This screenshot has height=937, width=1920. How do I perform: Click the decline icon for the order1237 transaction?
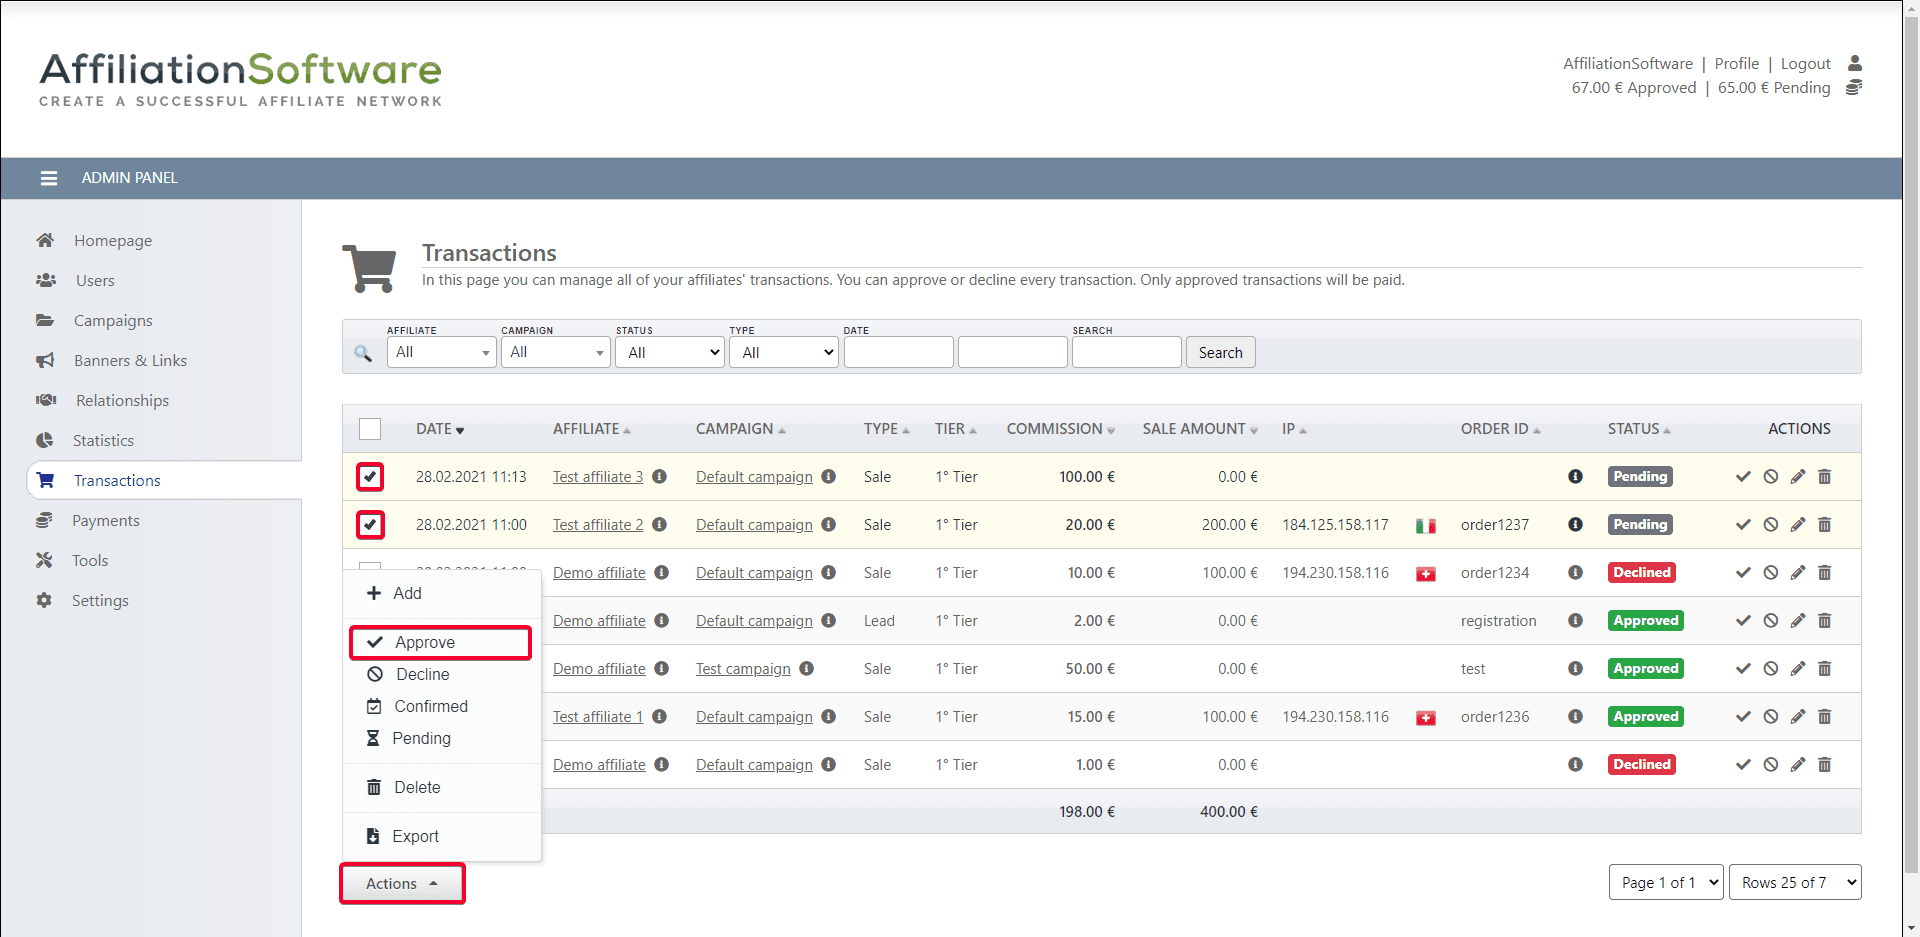point(1770,525)
